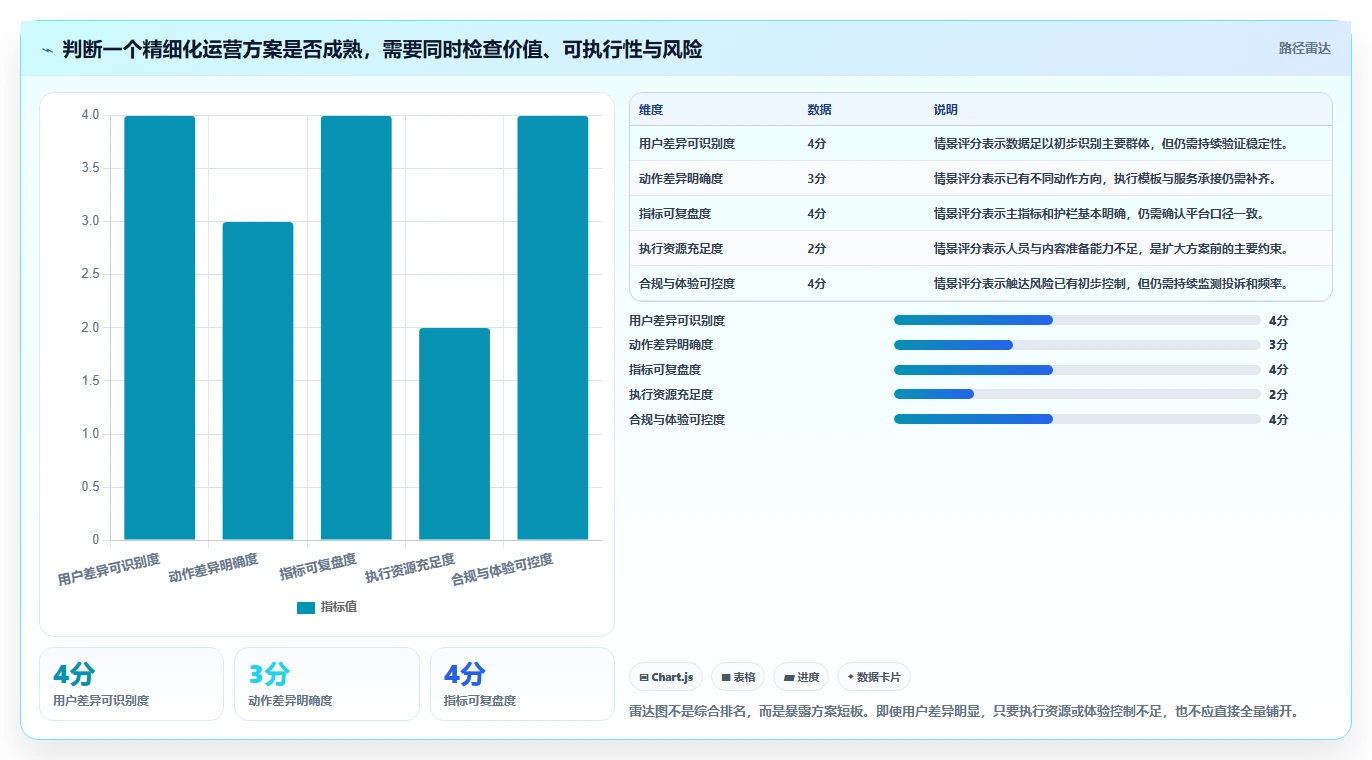The height and width of the screenshot is (760, 1372).
Task: Click the 2.5 tick on the chart y-axis
Action: point(90,275)
